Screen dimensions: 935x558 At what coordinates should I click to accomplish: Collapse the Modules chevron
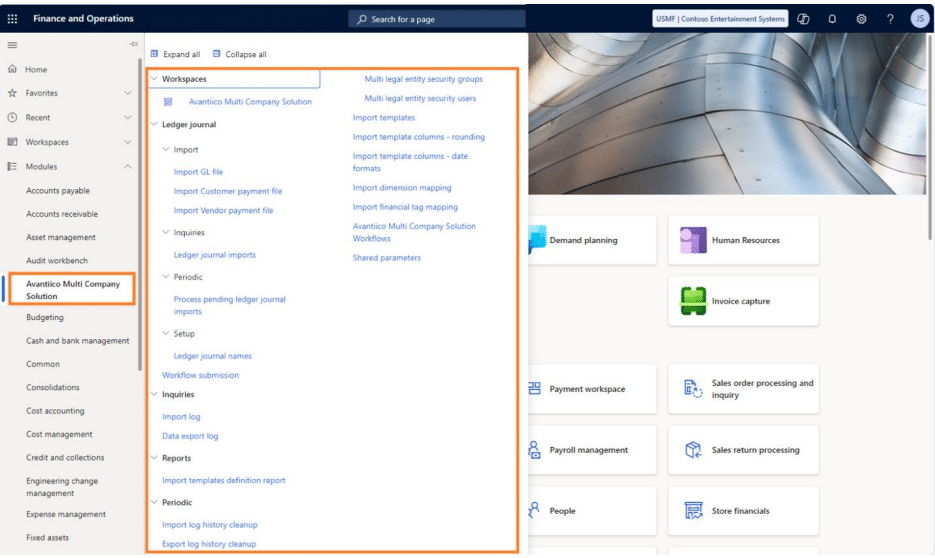click(x=128, y=166)
